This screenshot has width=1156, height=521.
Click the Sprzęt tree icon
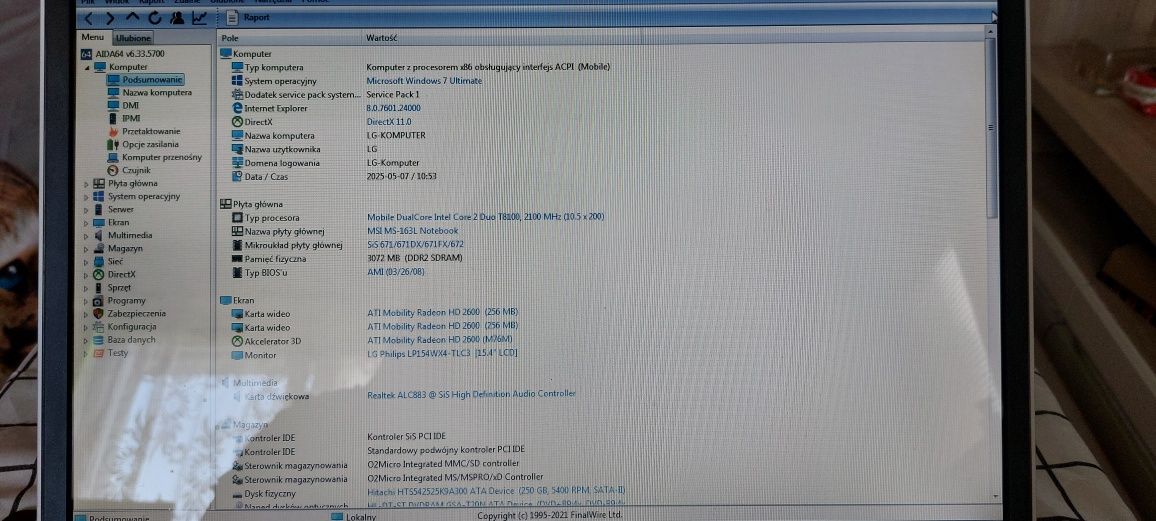click(x=98, y=288)
